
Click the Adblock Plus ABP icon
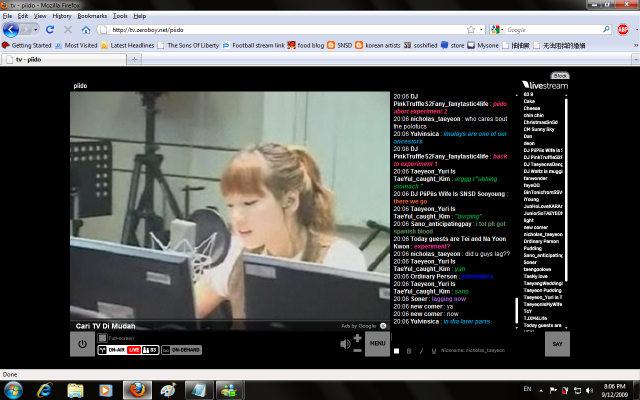(x=622, y=30)
